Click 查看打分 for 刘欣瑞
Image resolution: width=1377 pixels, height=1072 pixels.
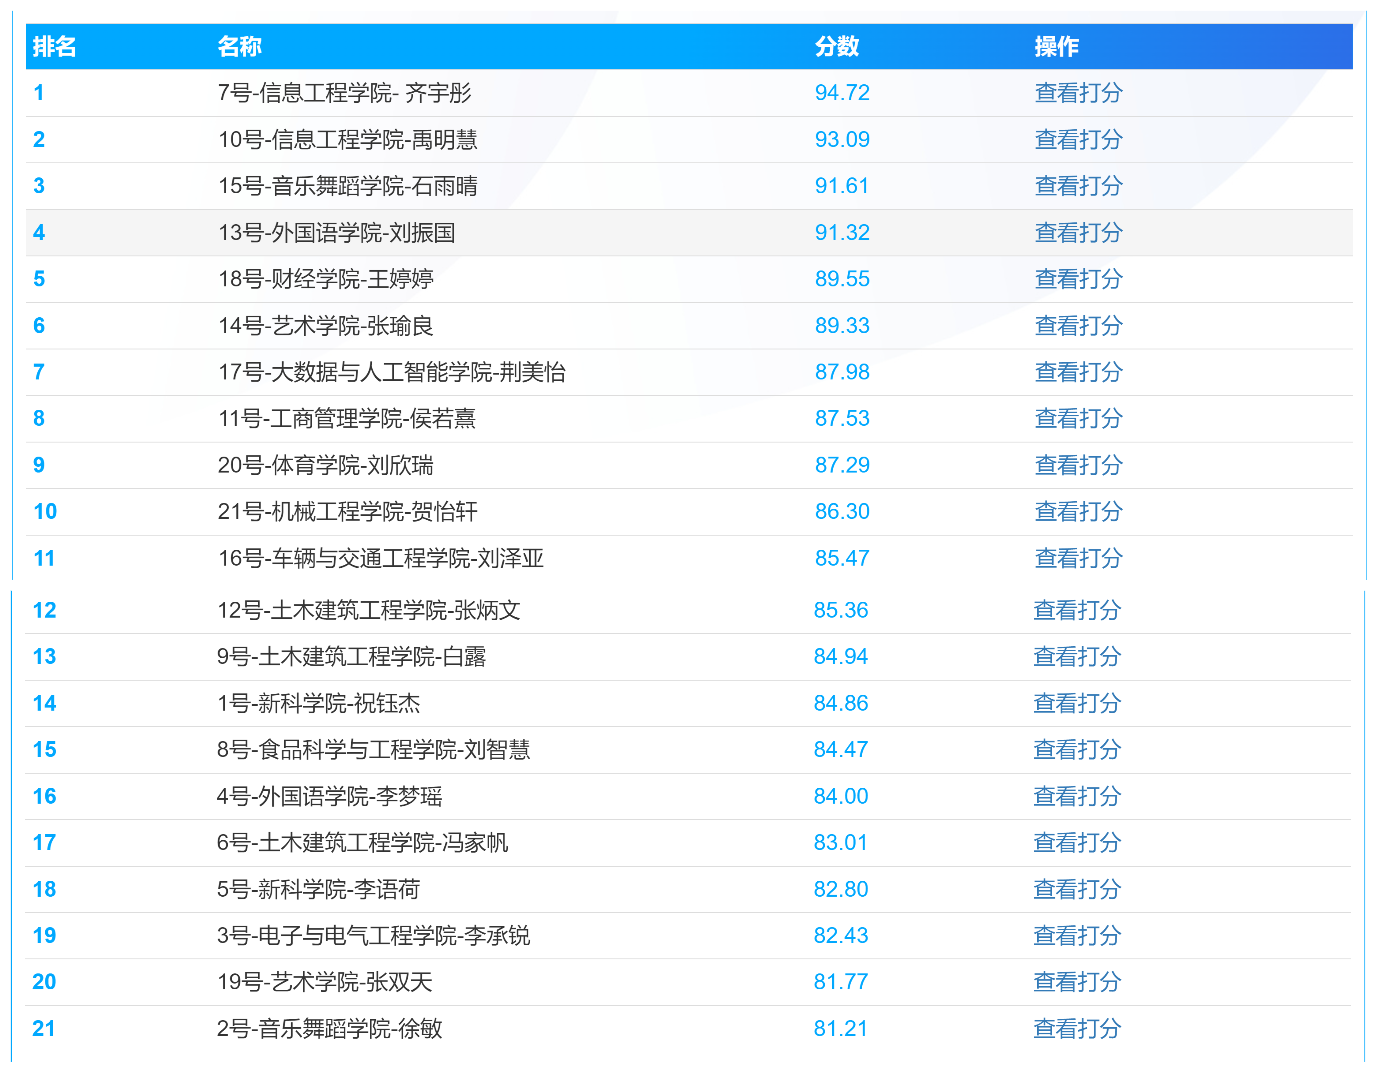1078,465
